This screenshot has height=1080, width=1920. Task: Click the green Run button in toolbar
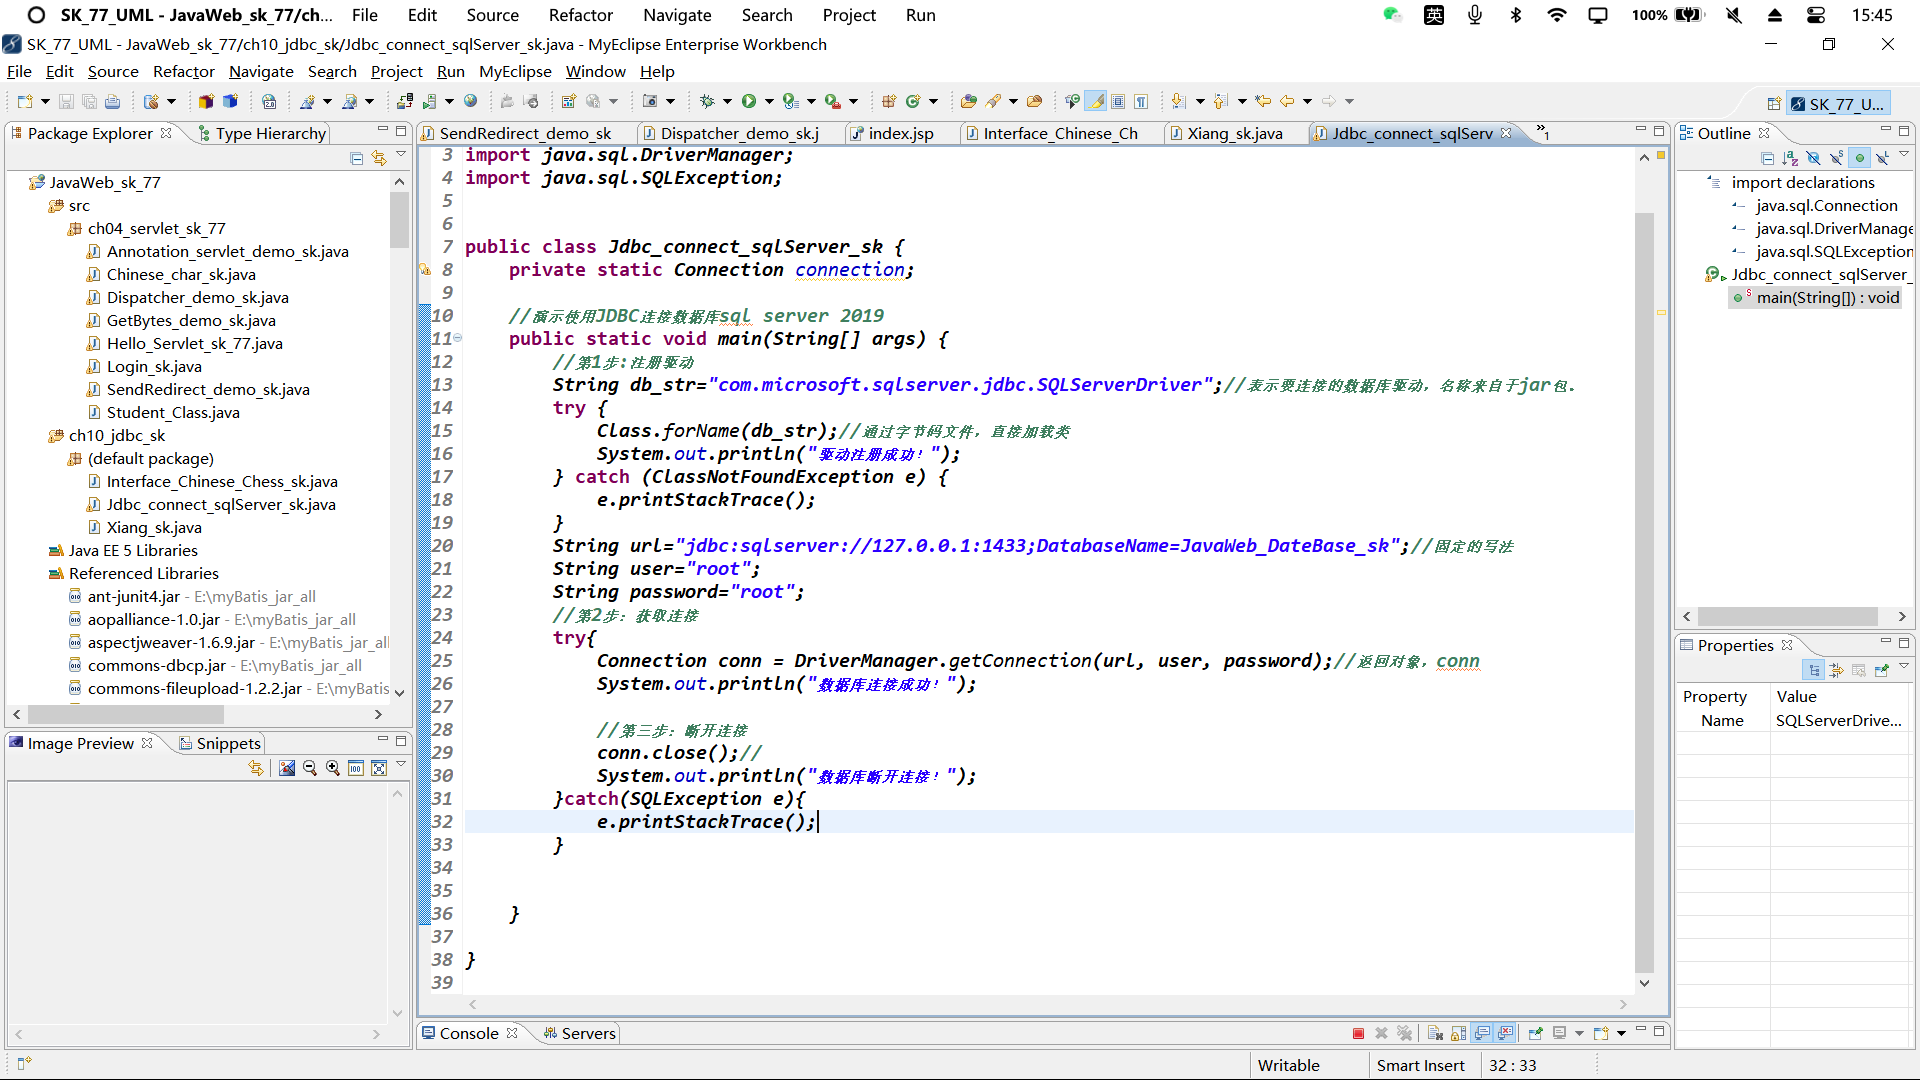[x=749, y=101]
